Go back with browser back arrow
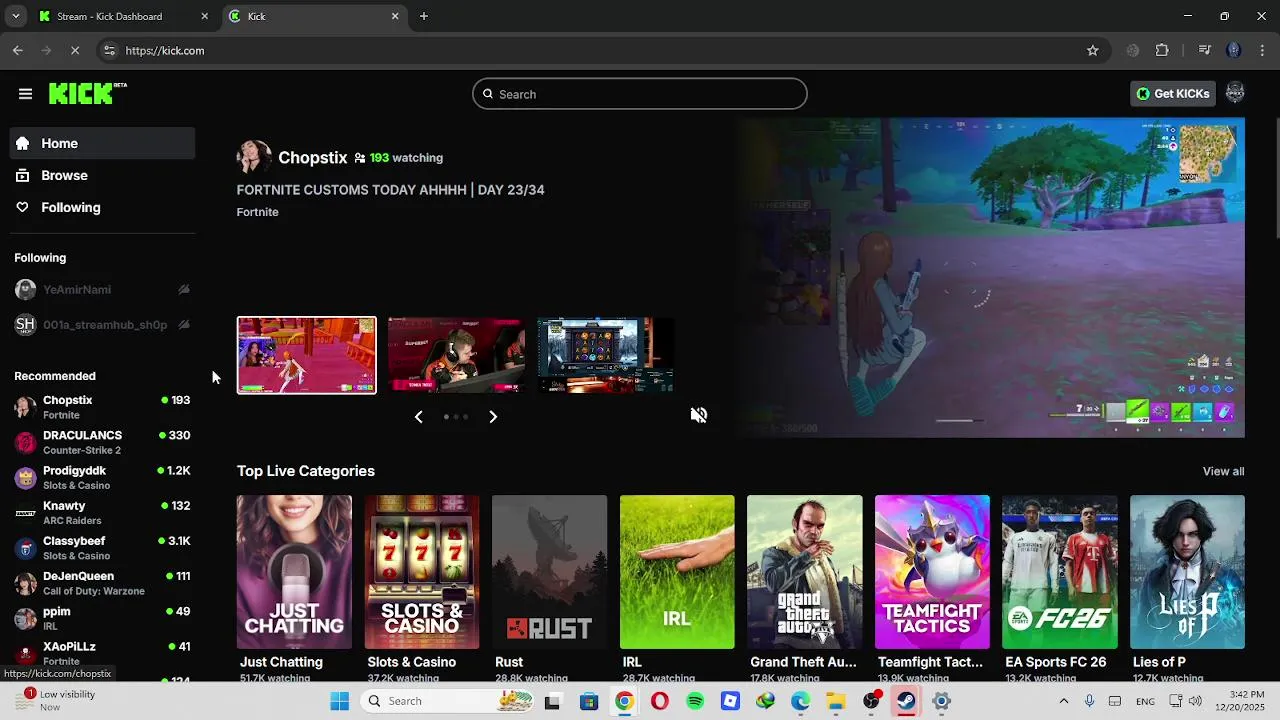This screenshot has width=1280, height=720. 18,50
